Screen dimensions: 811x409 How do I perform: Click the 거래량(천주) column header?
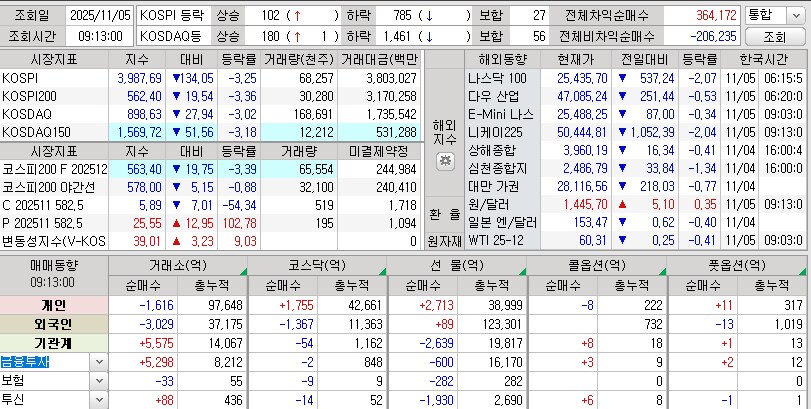click(298, 59)
